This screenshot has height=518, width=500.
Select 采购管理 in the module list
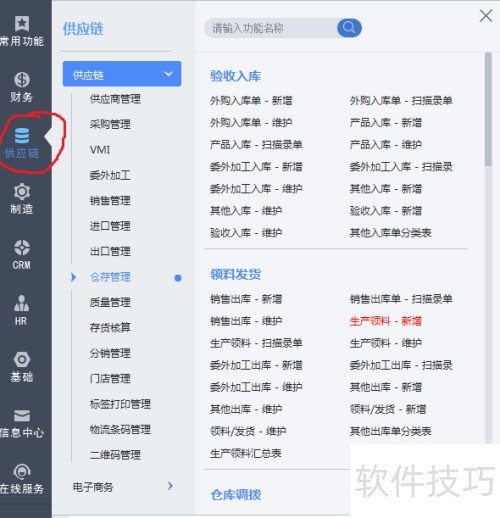[x=110, y=124]
